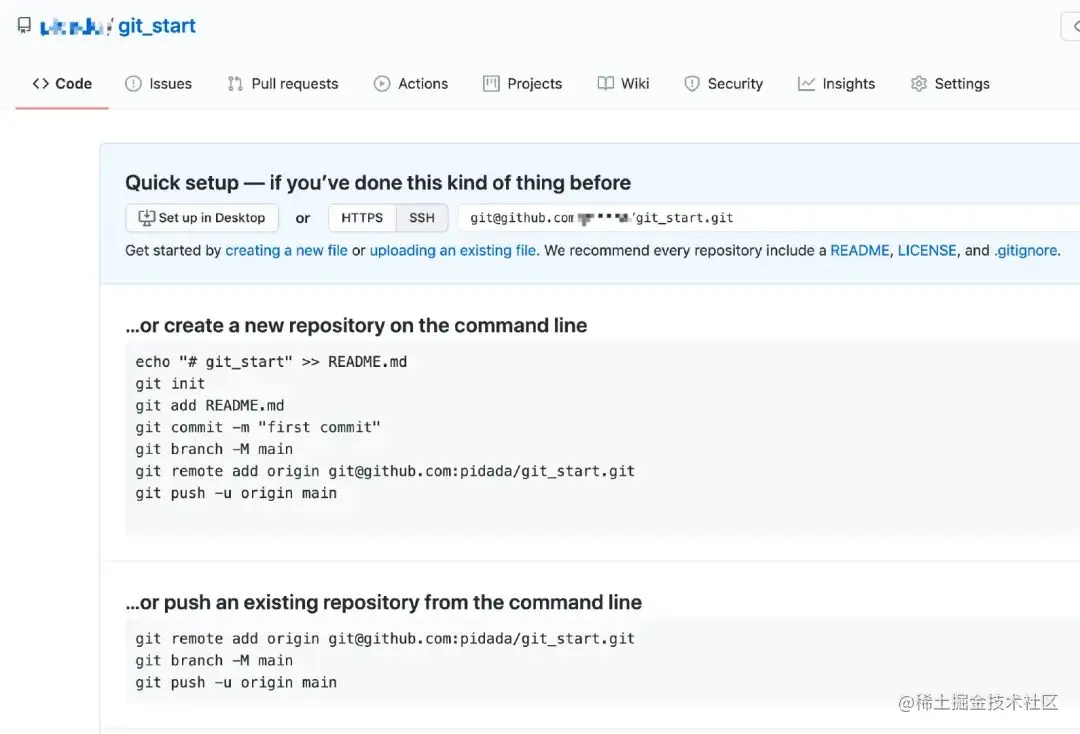The image size is (1080, 734).
Task: Click the Security shield icon
Action: pyautogui.click(x=692, y=83)
